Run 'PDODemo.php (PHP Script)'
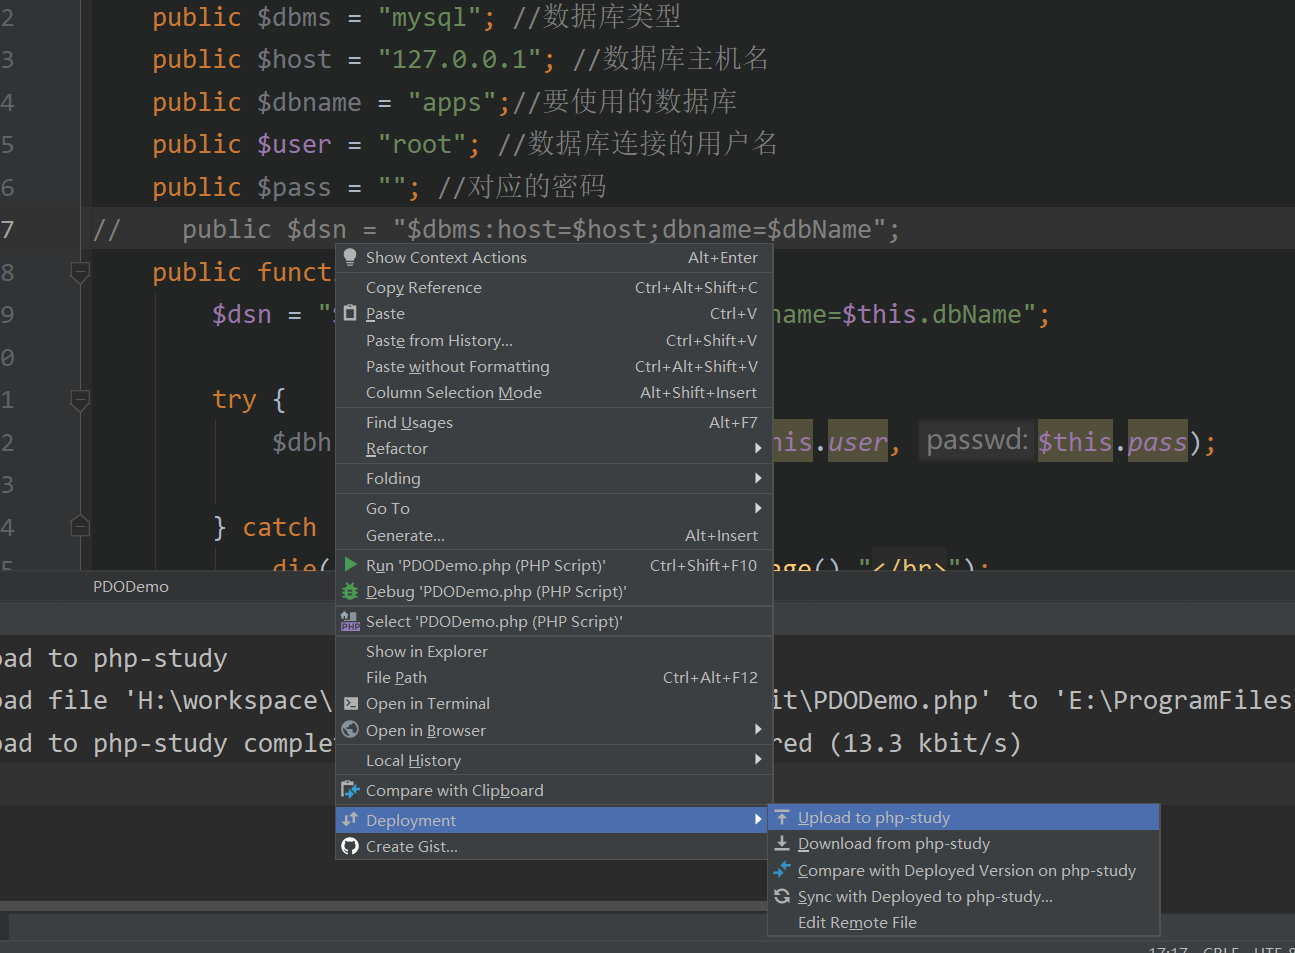 point(554,565)
